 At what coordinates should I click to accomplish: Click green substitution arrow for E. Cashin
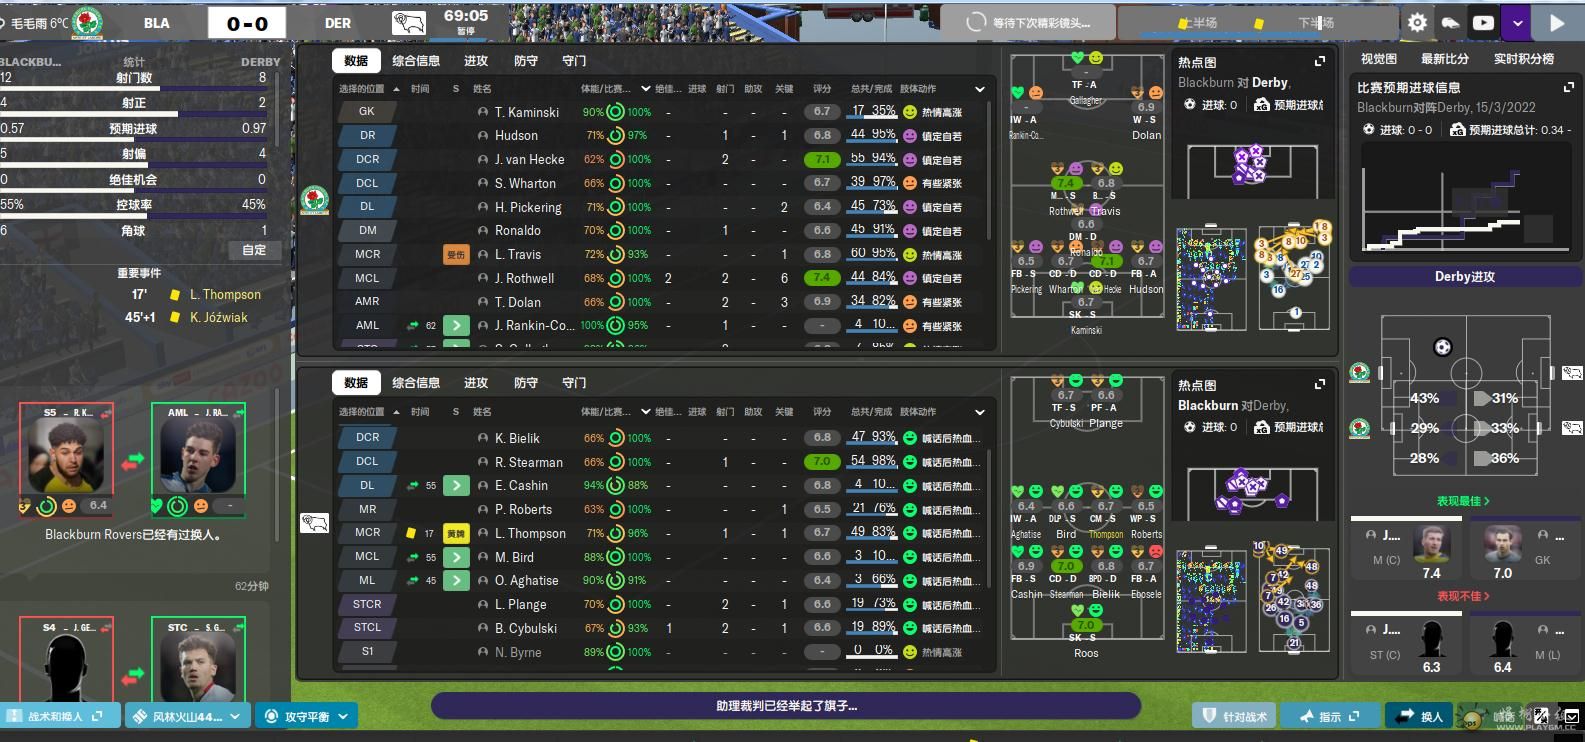coord(456,485)
